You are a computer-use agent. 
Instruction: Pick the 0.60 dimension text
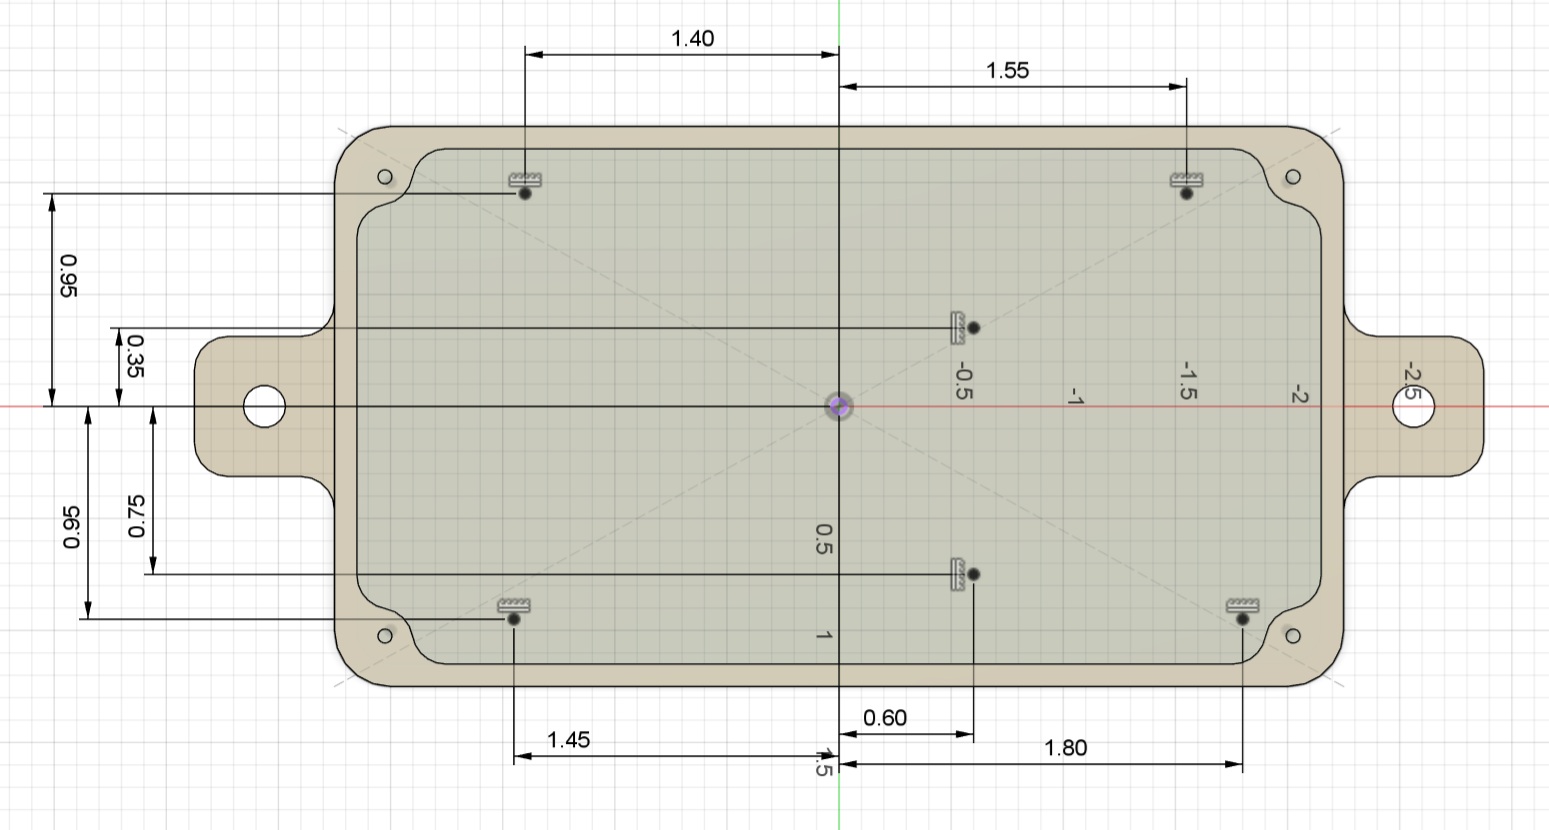[x=884, y=718]
